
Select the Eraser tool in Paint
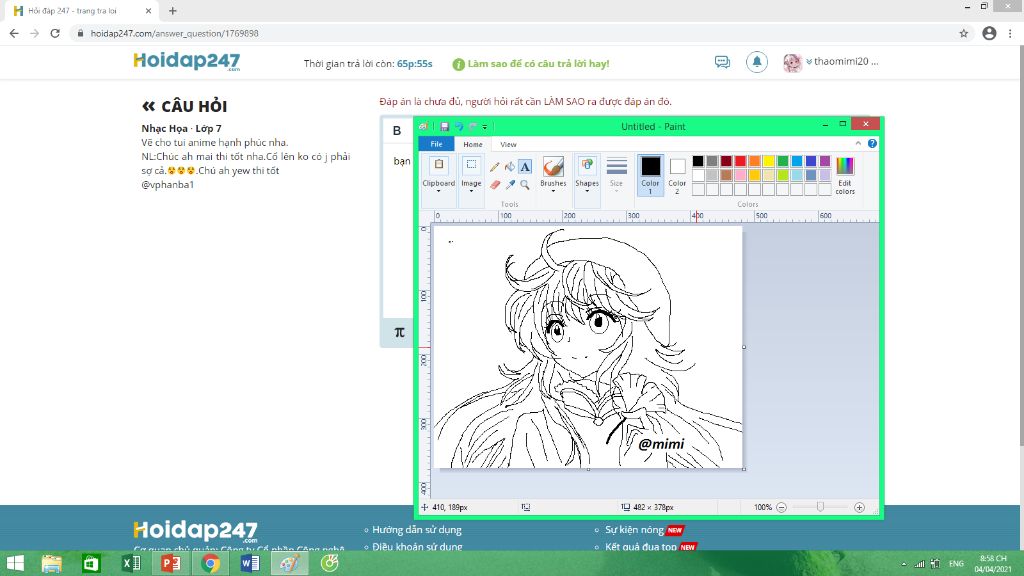pos(494,185)
